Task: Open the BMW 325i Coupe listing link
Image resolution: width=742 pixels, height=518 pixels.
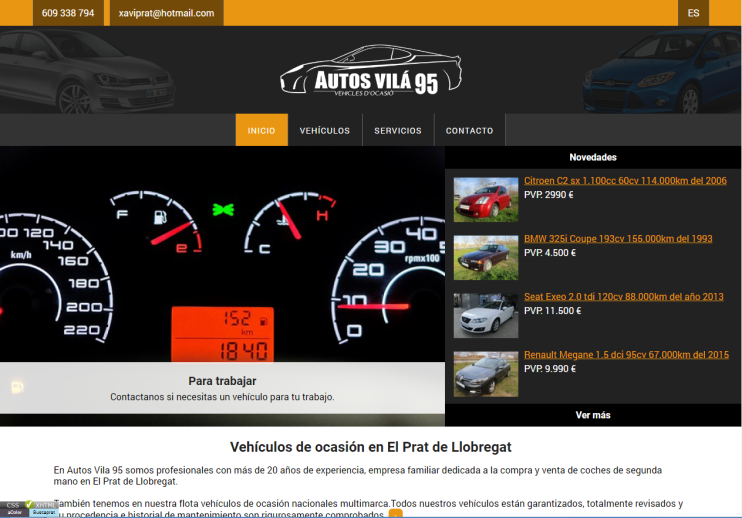Action: click(x=618, y=239)
